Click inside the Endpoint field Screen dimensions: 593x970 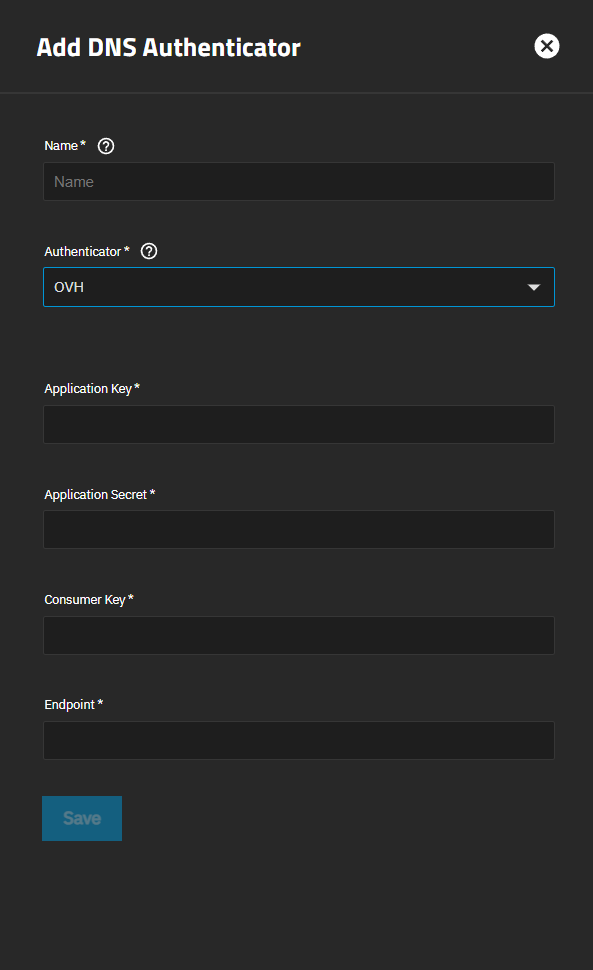click(299, 740)
